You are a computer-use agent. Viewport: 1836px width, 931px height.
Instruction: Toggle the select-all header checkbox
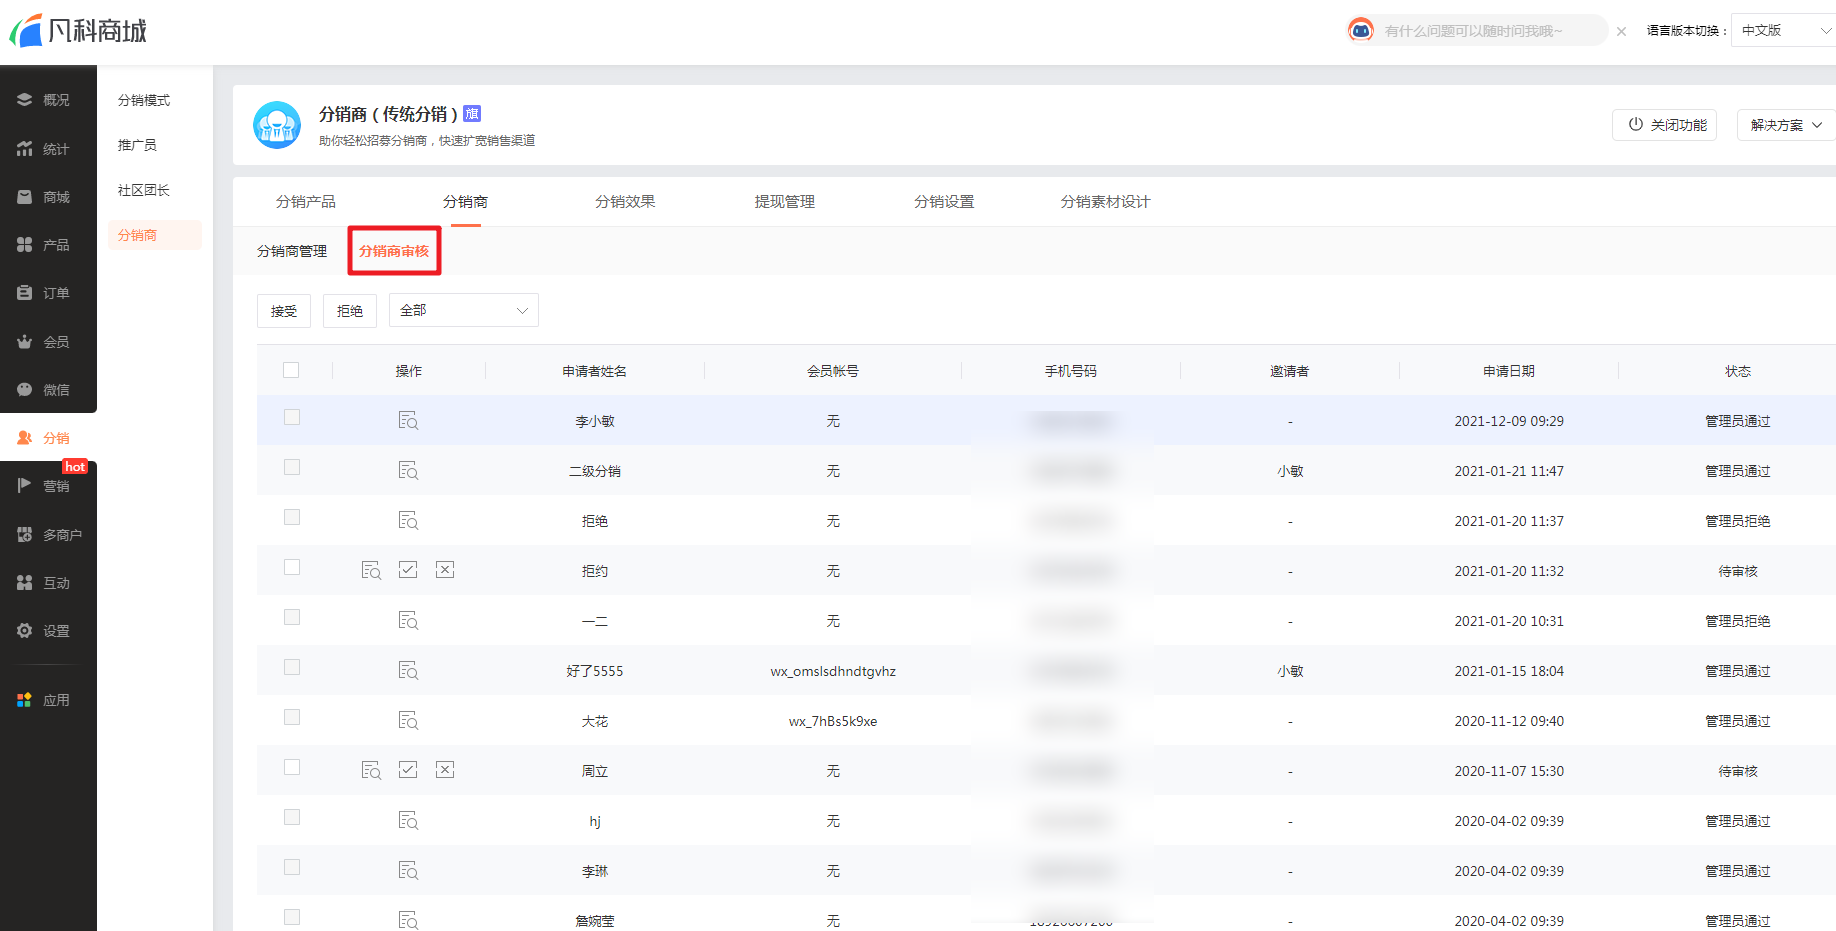pos(291,370)
